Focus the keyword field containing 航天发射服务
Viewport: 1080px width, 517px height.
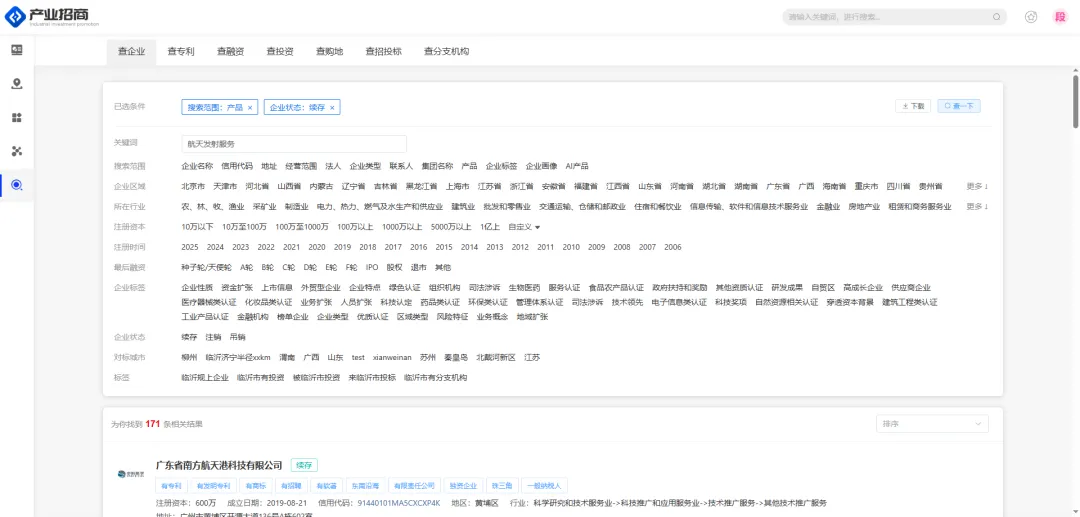point(294,144)
